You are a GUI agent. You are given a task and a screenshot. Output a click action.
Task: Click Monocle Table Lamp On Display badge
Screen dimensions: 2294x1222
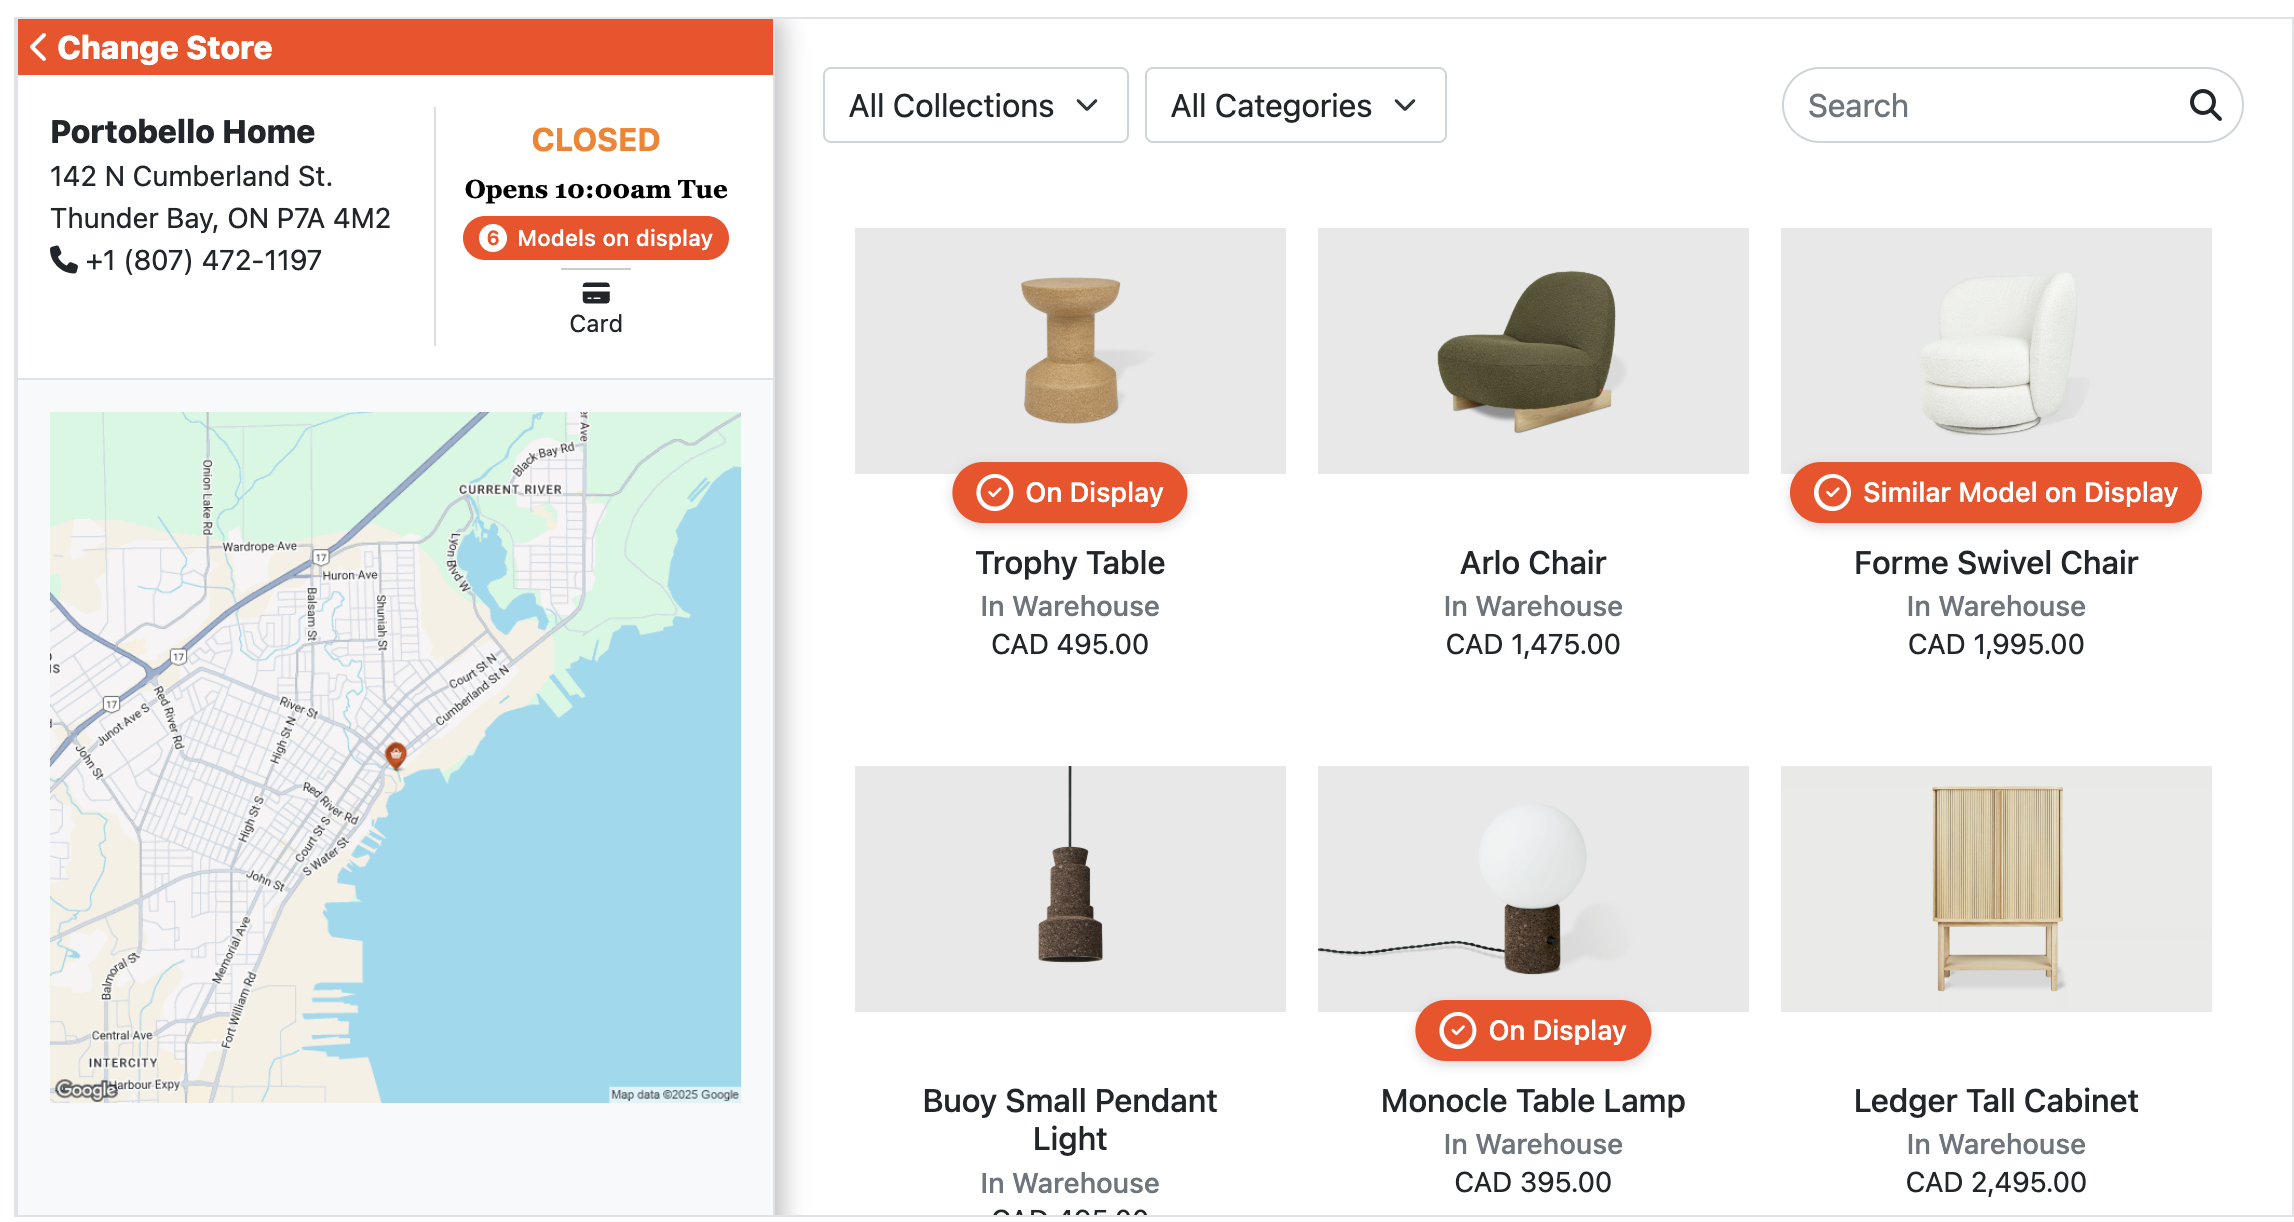point(1533,1030)
